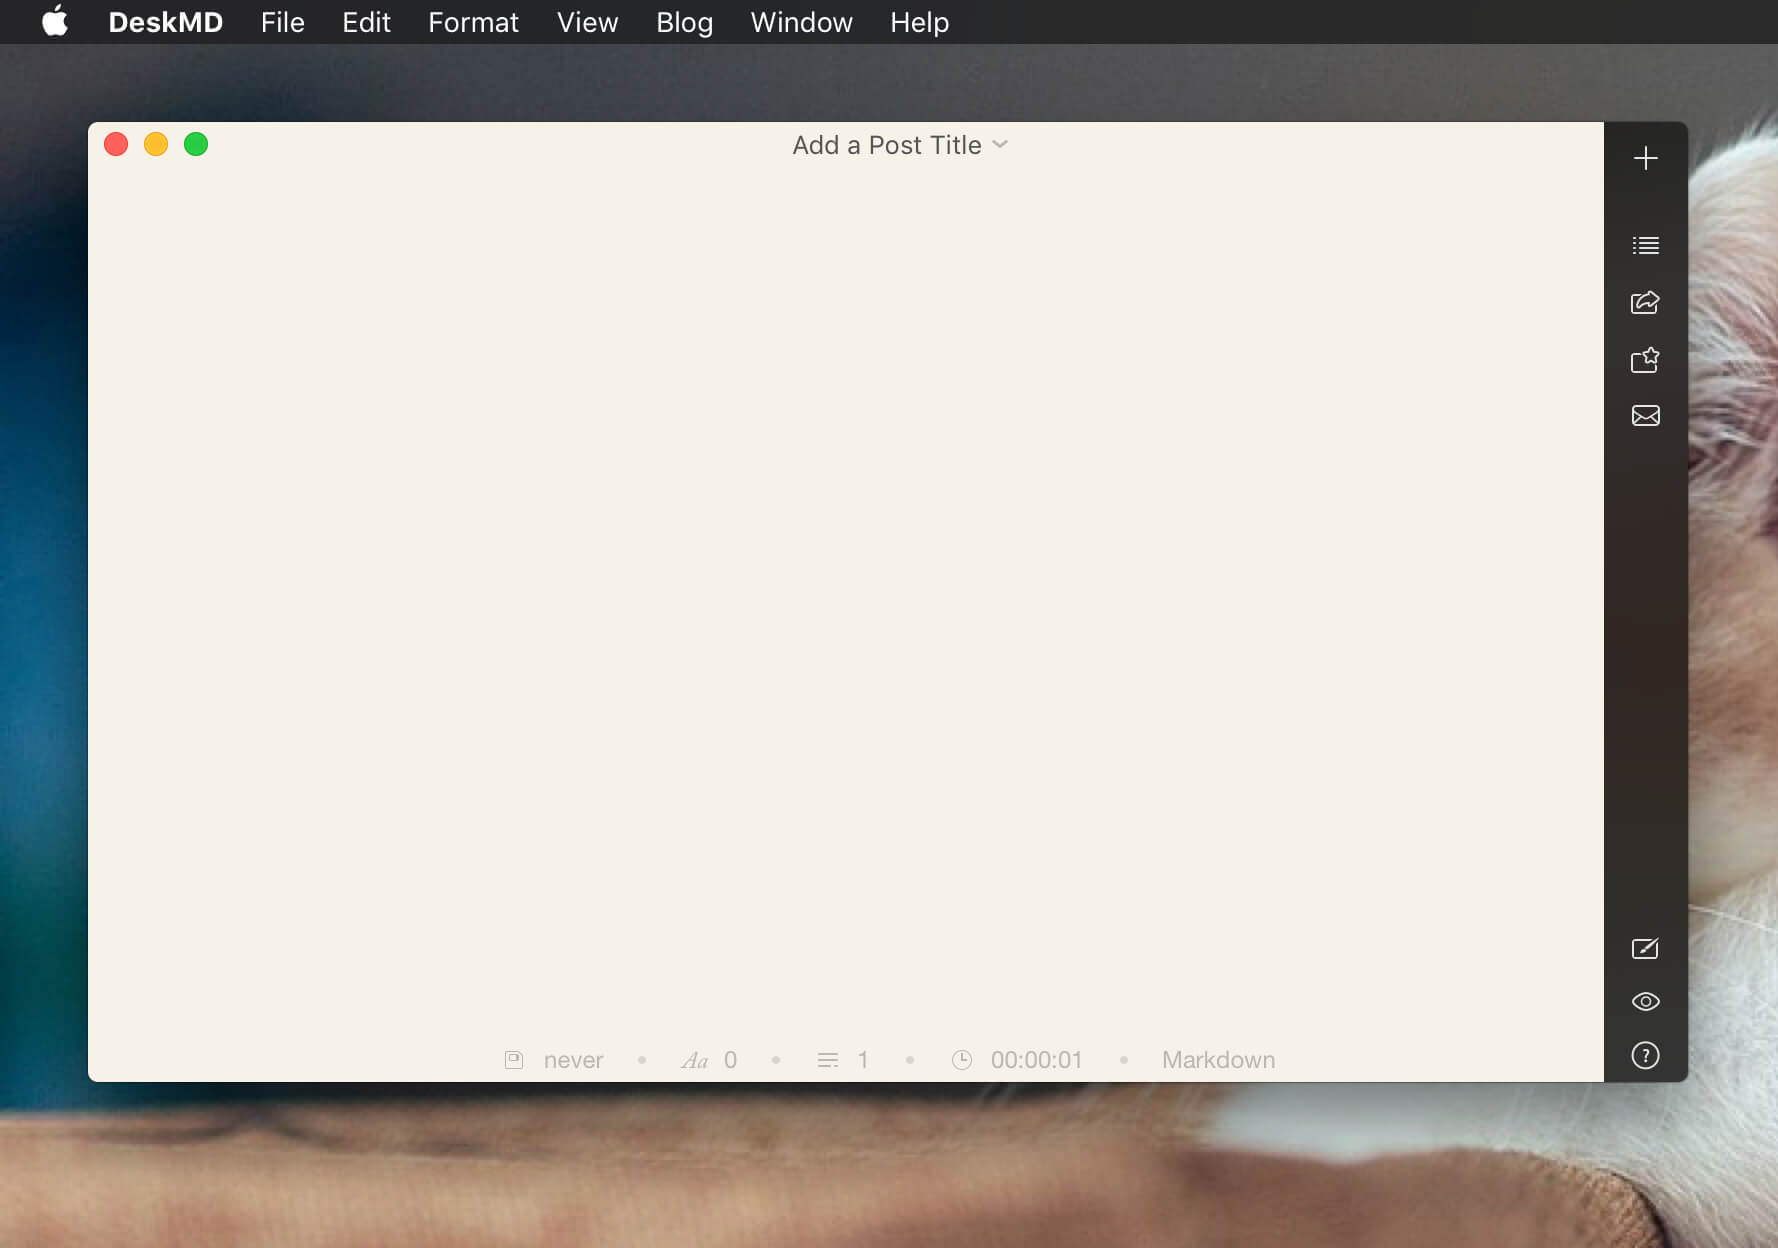The image size is (1778, 1248).
Task: Toggle preview with the eye icon
Action: tap(1645, 1001)
